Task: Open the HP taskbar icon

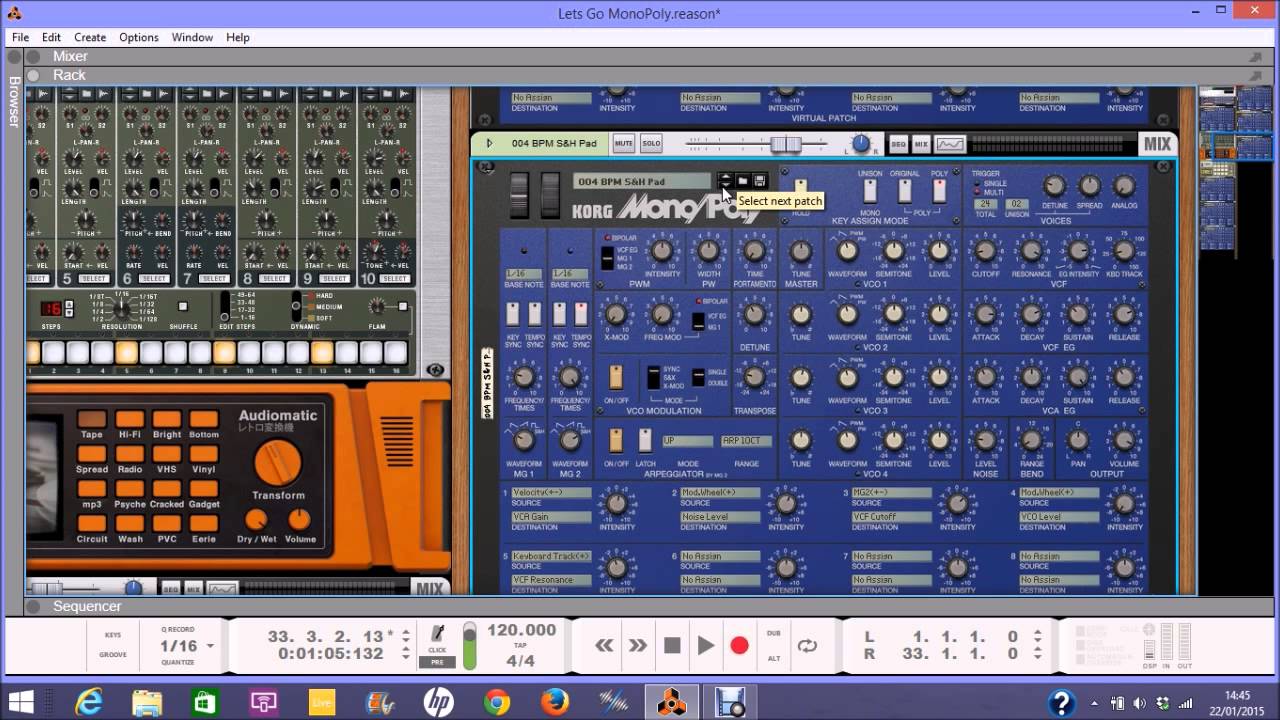Action: pos(438,701)
